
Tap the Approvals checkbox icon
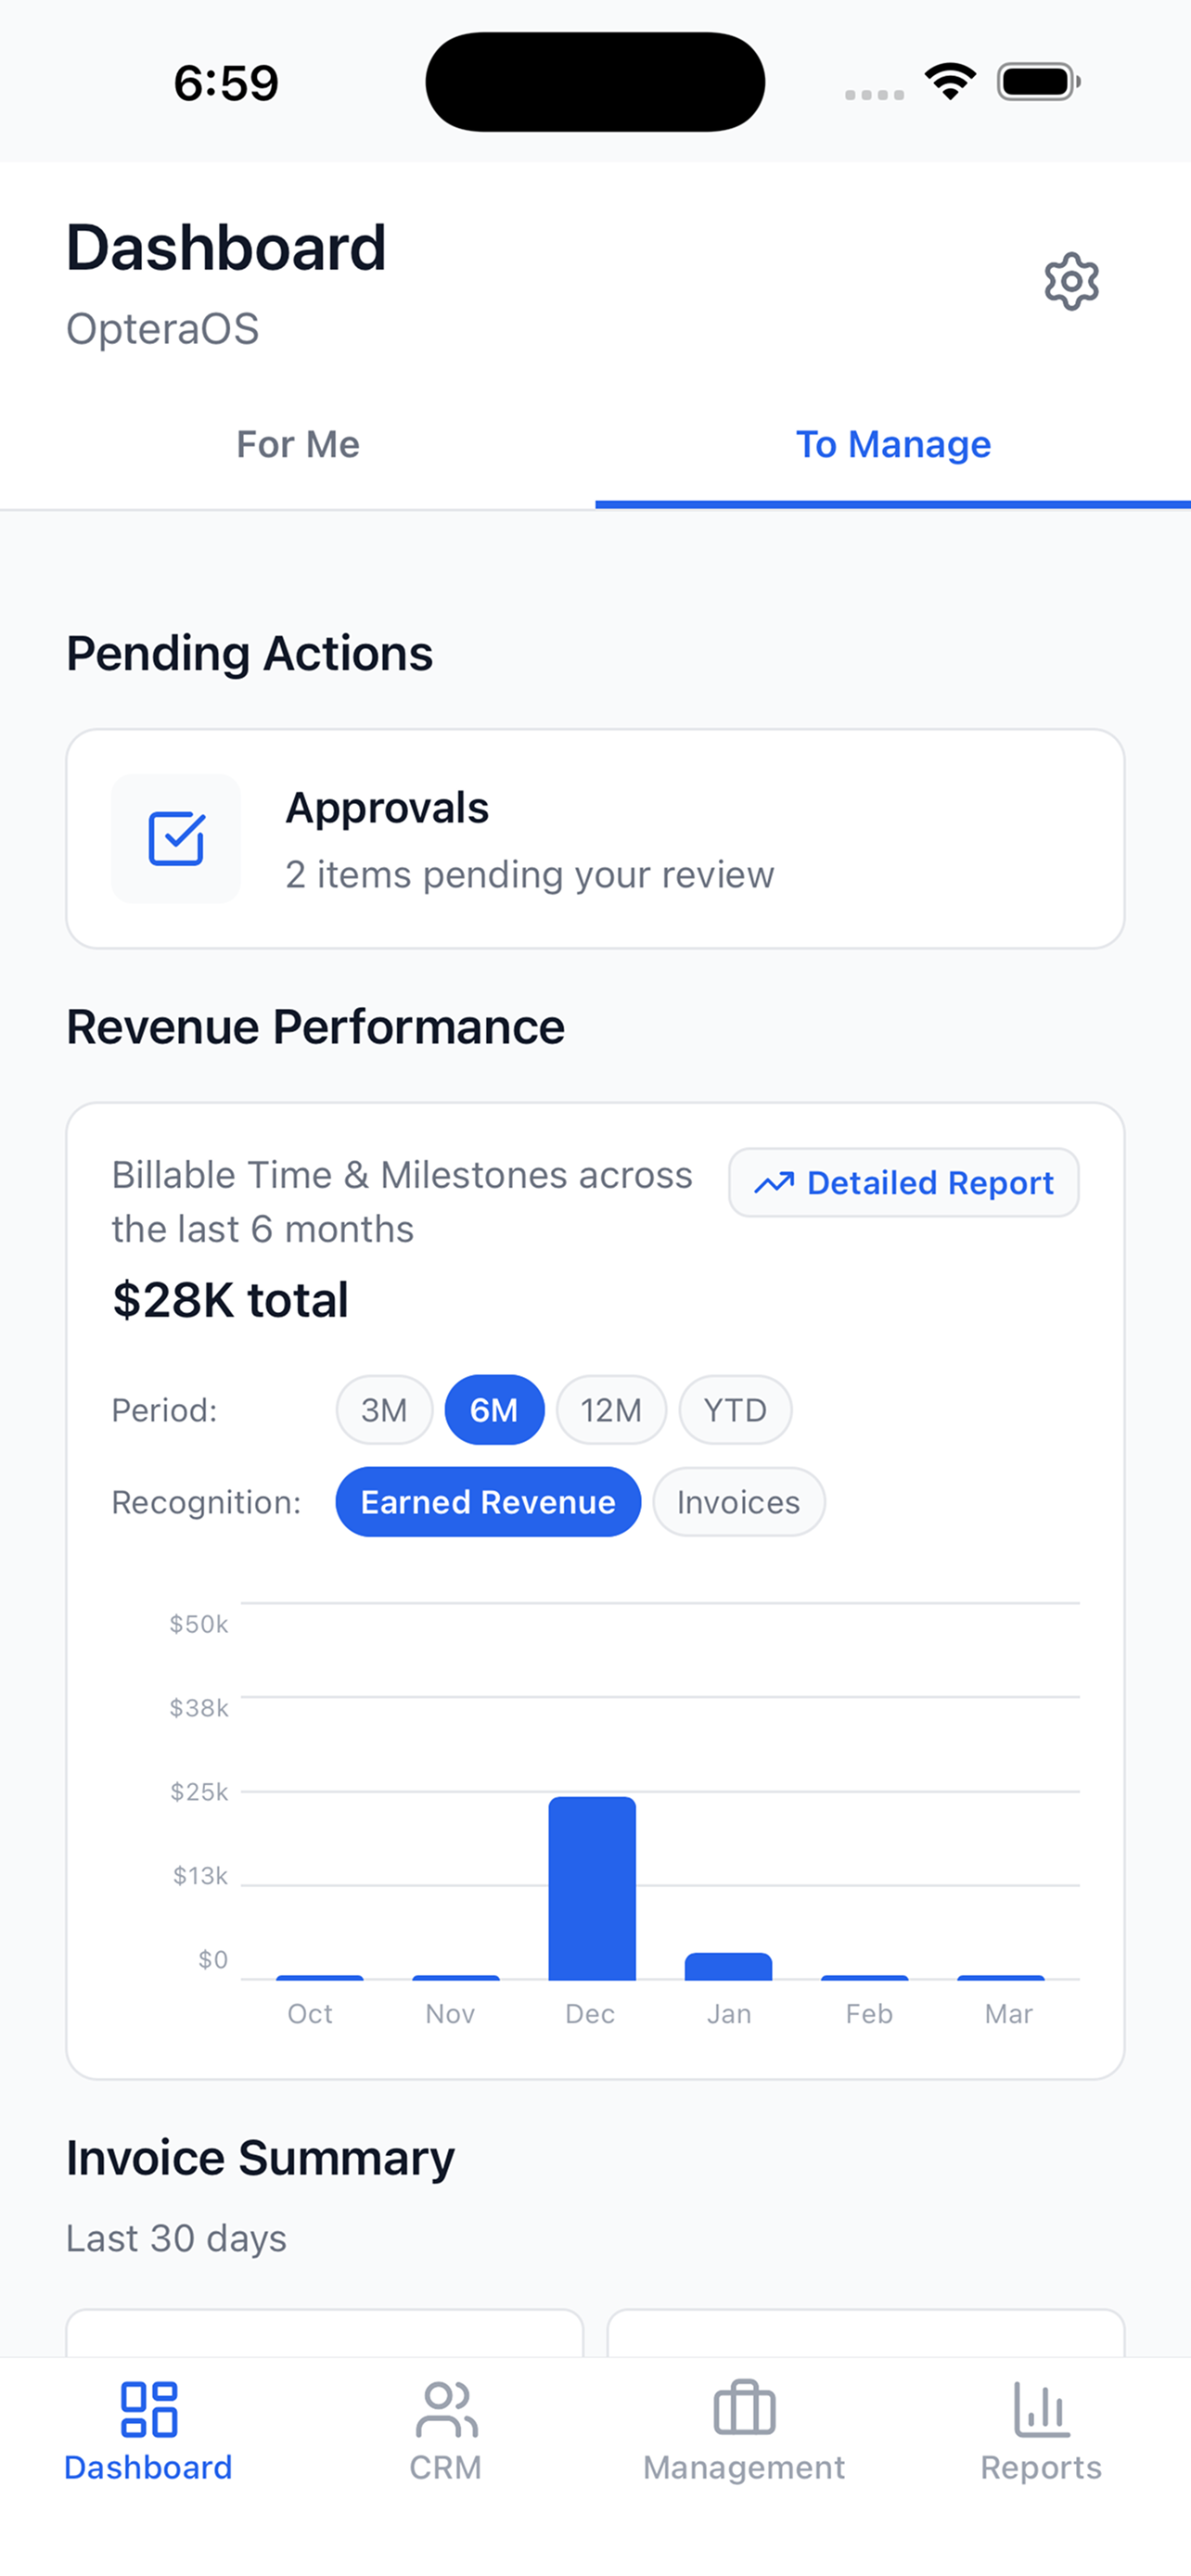point(176,839)
